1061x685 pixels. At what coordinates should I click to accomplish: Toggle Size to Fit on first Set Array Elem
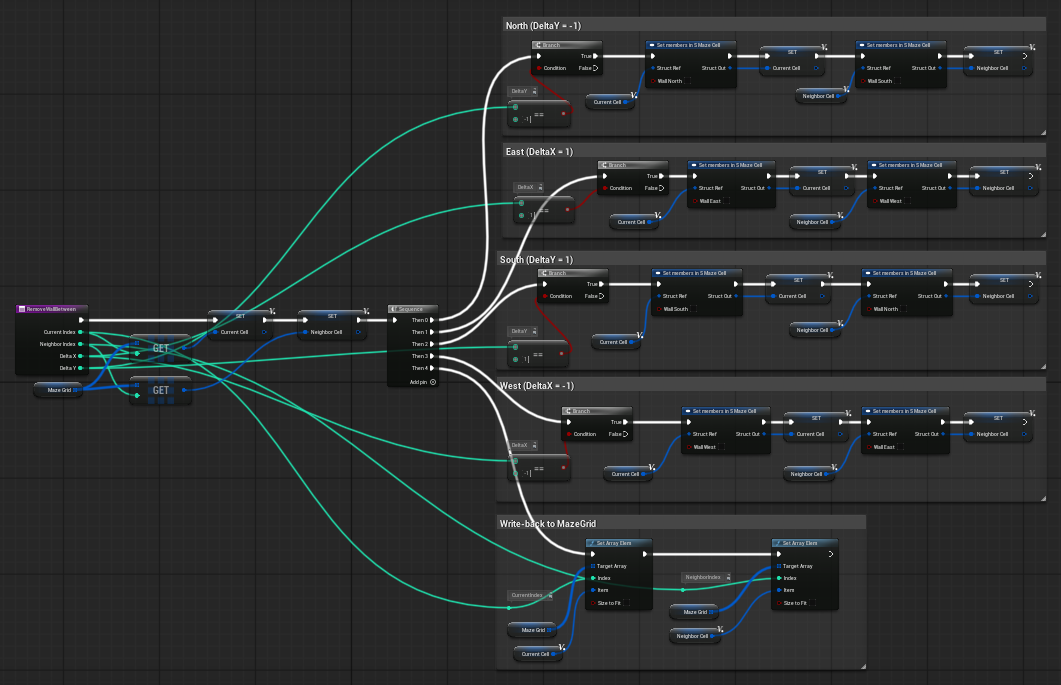click(626, 602)
